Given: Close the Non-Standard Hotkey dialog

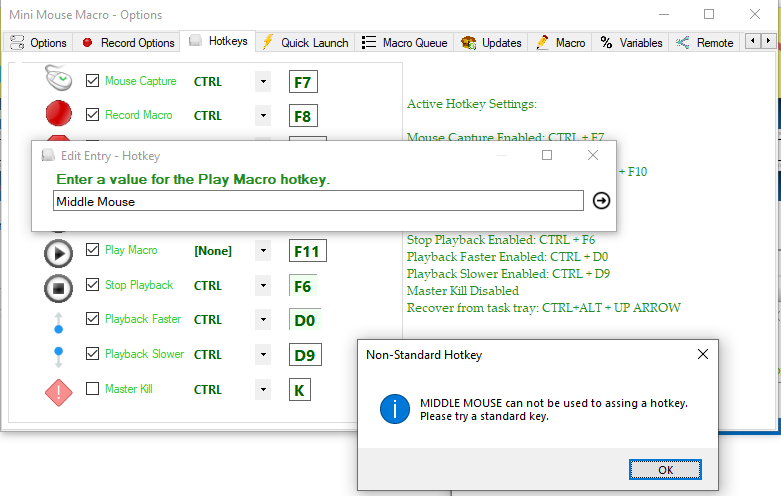Looking at the screenshot, I should (x=702, y=354).
